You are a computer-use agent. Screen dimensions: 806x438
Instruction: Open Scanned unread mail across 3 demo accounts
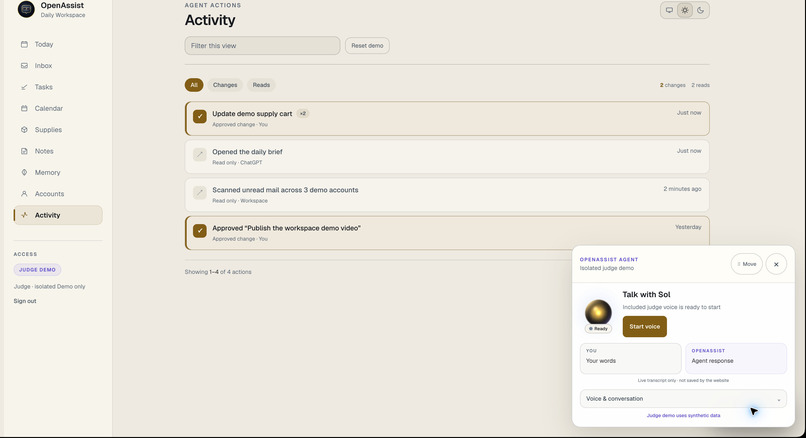coord(447,195)
